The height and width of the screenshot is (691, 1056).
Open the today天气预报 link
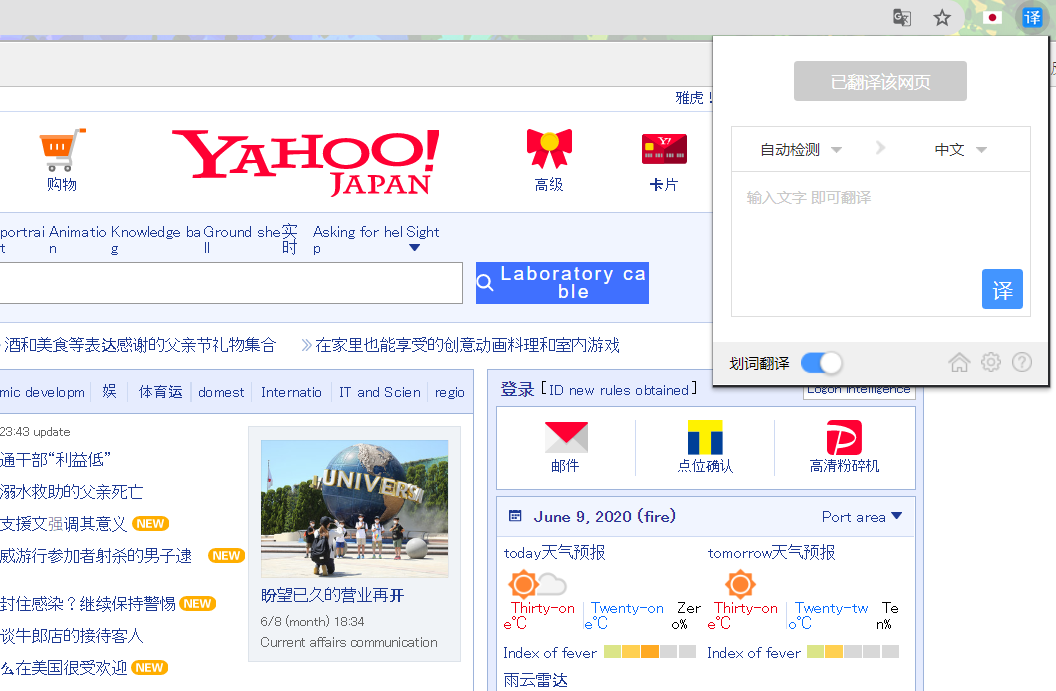click(x=554, y=553)
